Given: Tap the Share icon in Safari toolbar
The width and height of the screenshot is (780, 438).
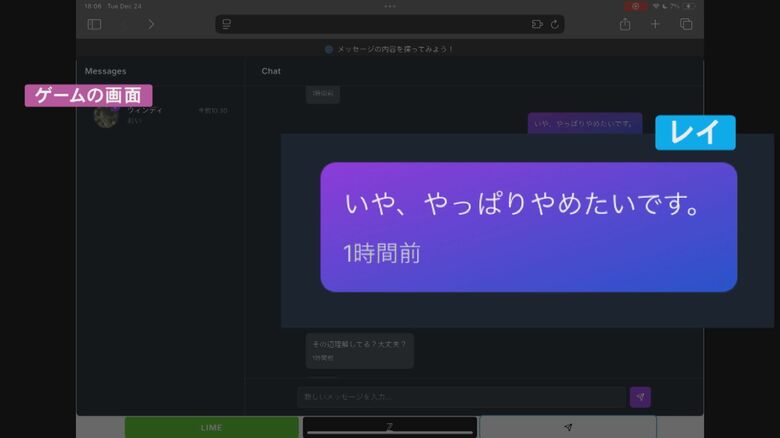Looking at the screenshot, I should [x=625, y=24].
